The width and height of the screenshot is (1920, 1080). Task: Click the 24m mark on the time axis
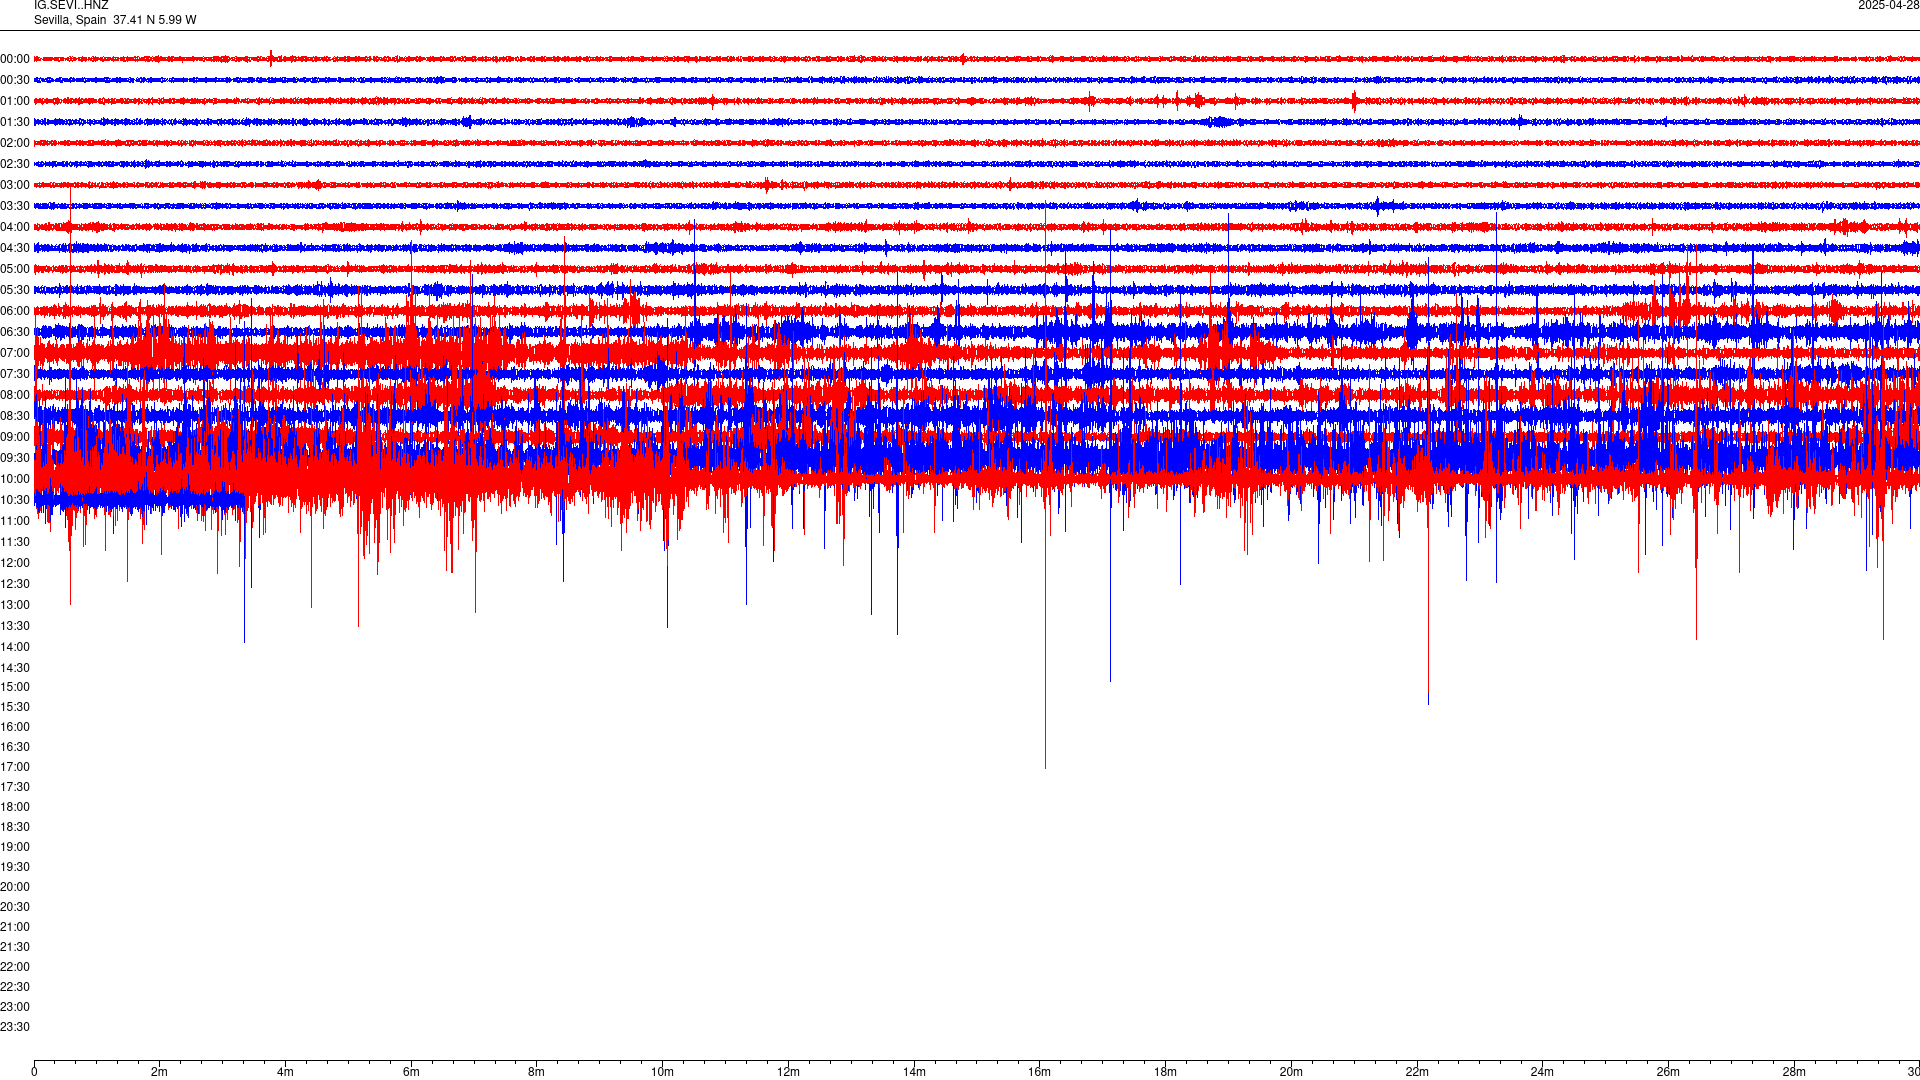tap(1542, 1072)
